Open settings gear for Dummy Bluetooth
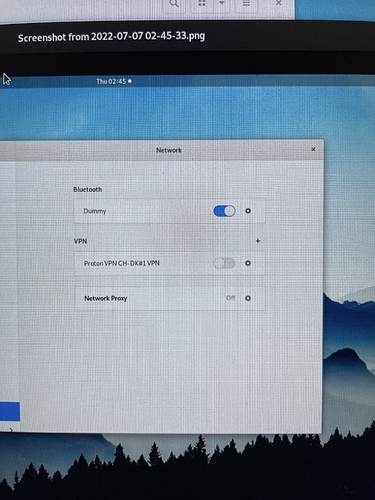 [x=248, y=211]
